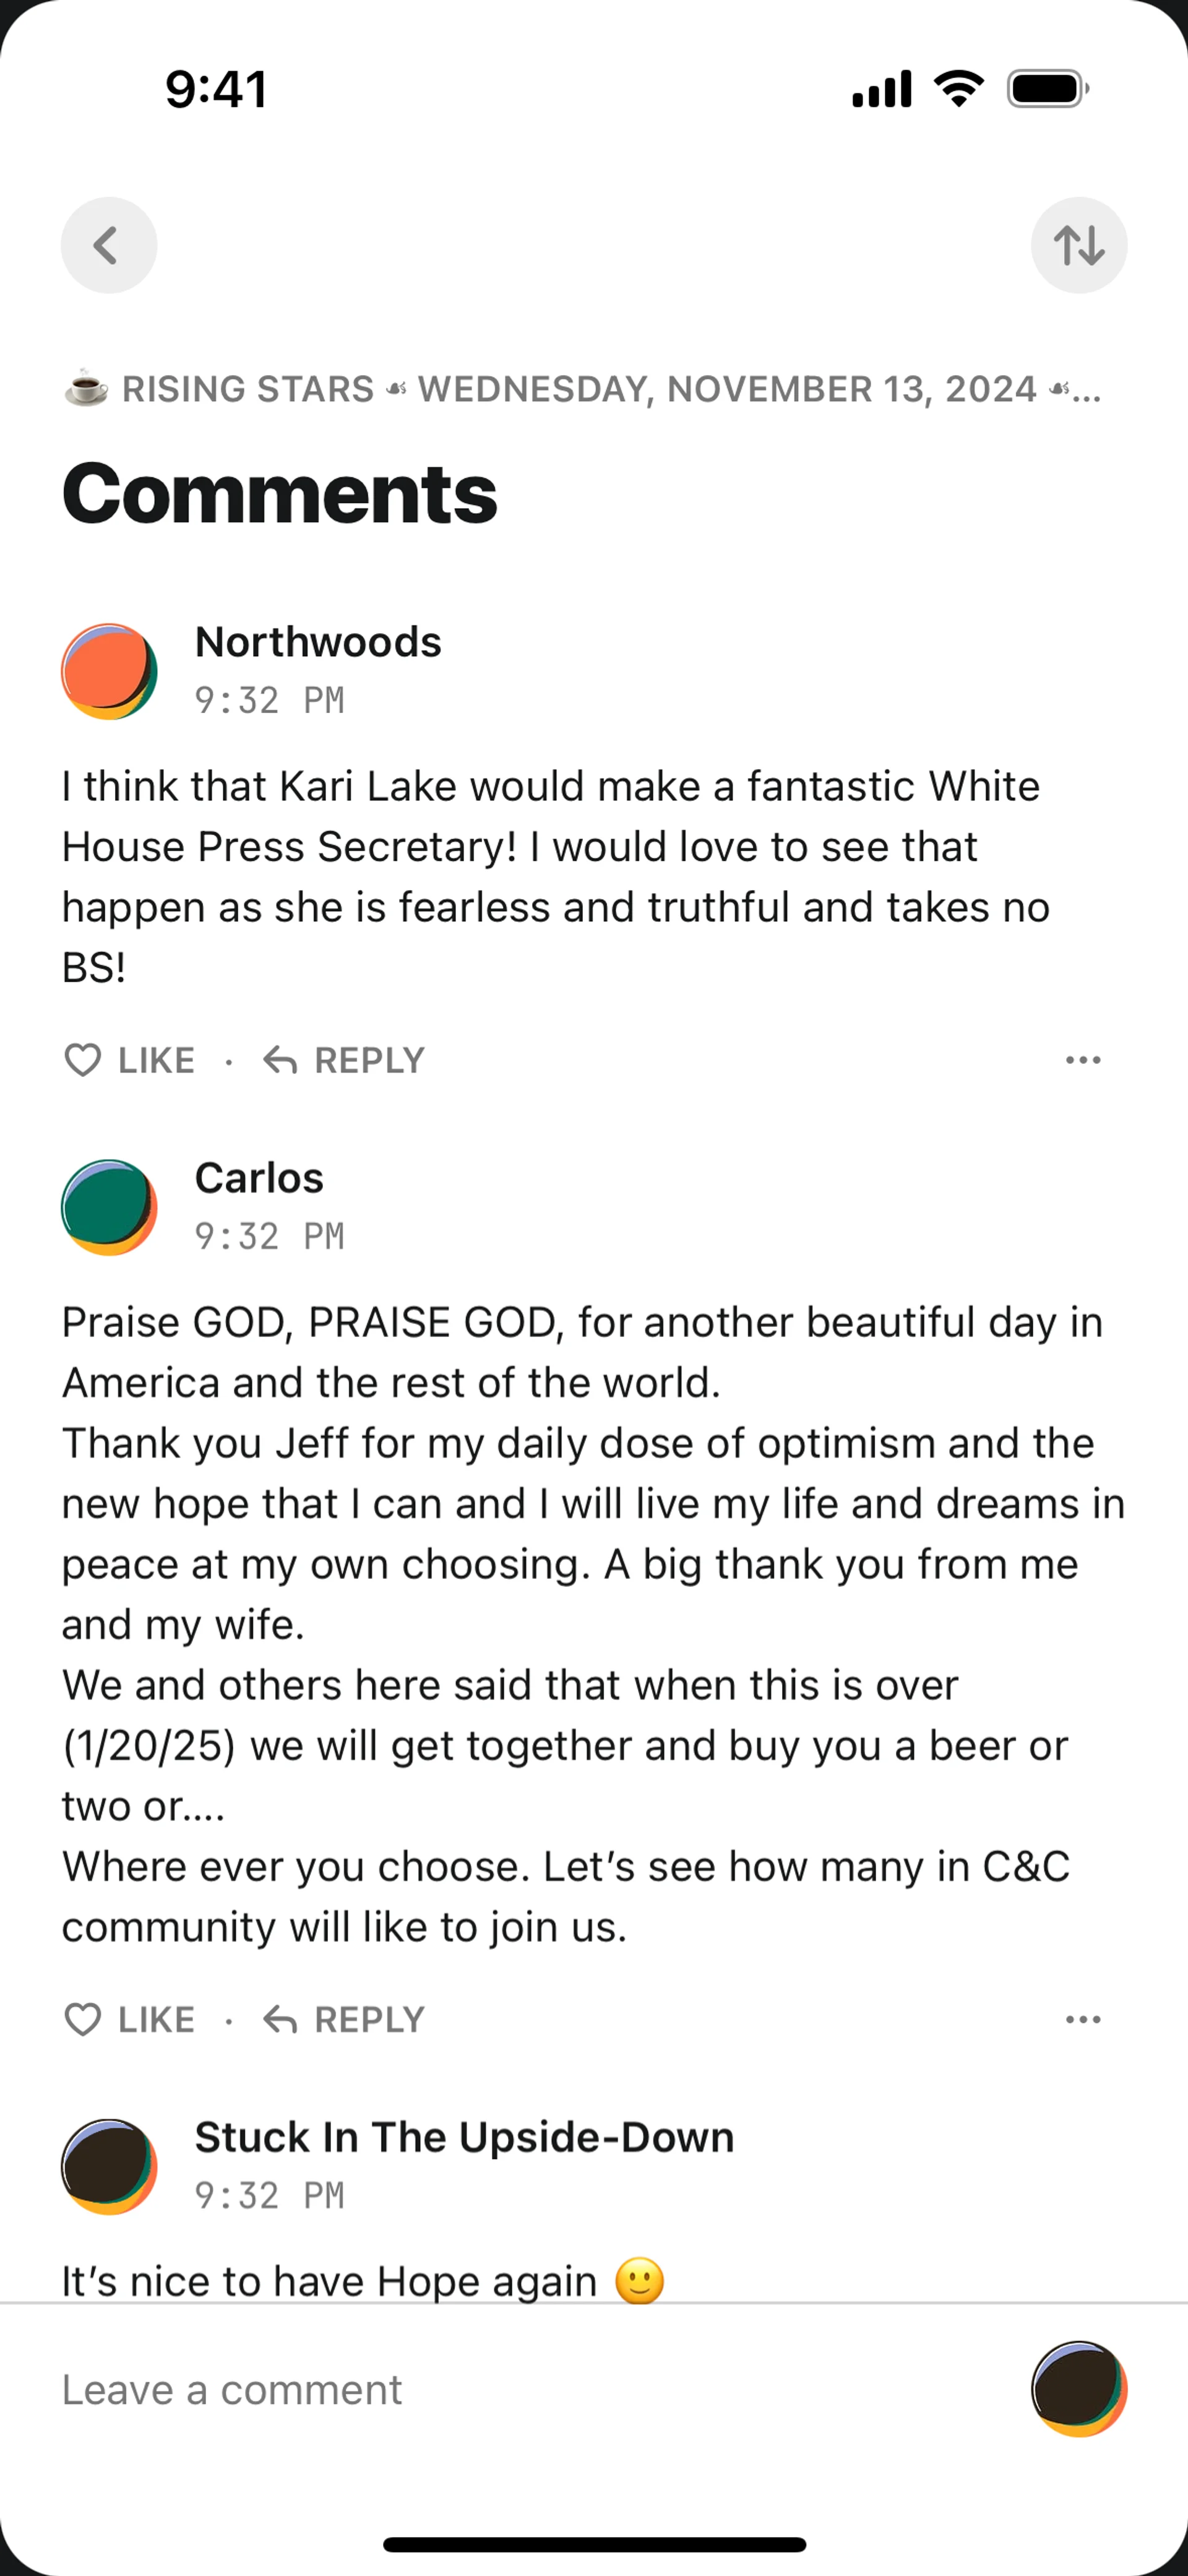Tap Stuck In The Upside-Down's avatar

click(x=108, y=2166)
